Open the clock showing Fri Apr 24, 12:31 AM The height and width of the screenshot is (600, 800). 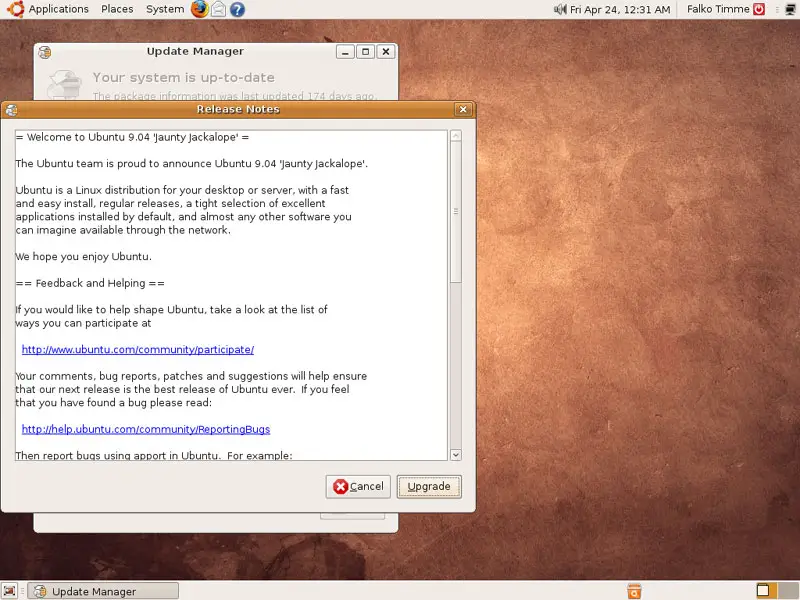click(620, 9)
